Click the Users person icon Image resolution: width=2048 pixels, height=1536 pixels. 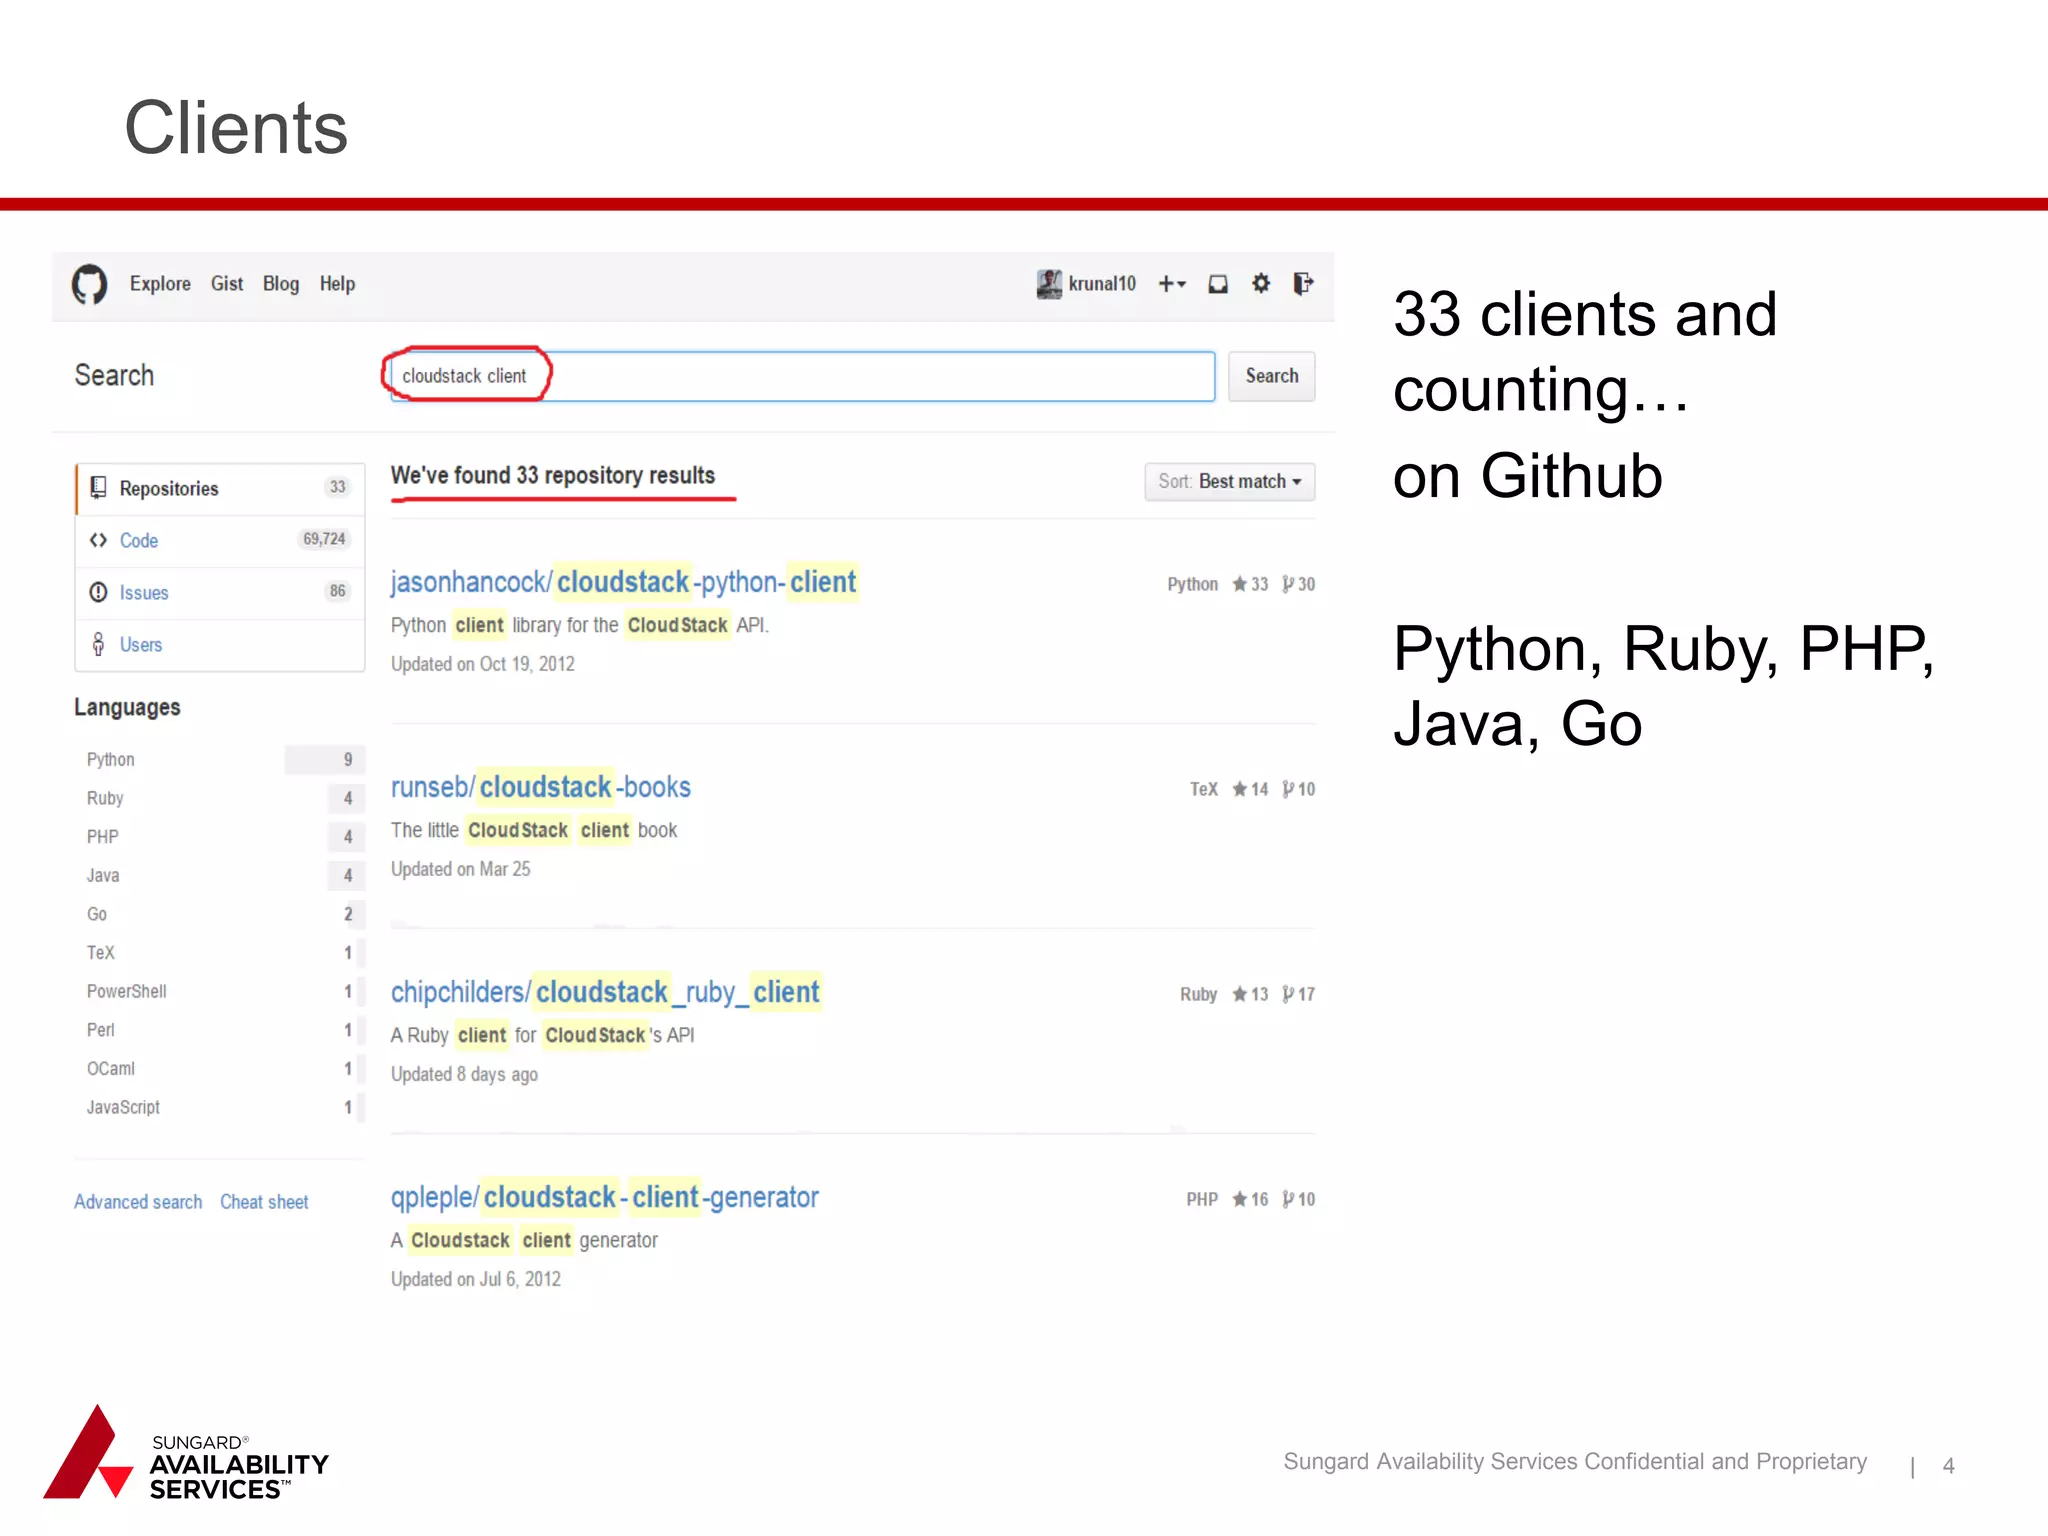[98, 644]
